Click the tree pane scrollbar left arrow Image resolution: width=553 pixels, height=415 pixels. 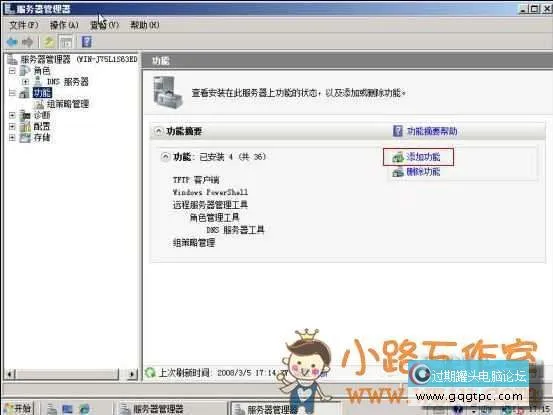(x=10, y=374)
